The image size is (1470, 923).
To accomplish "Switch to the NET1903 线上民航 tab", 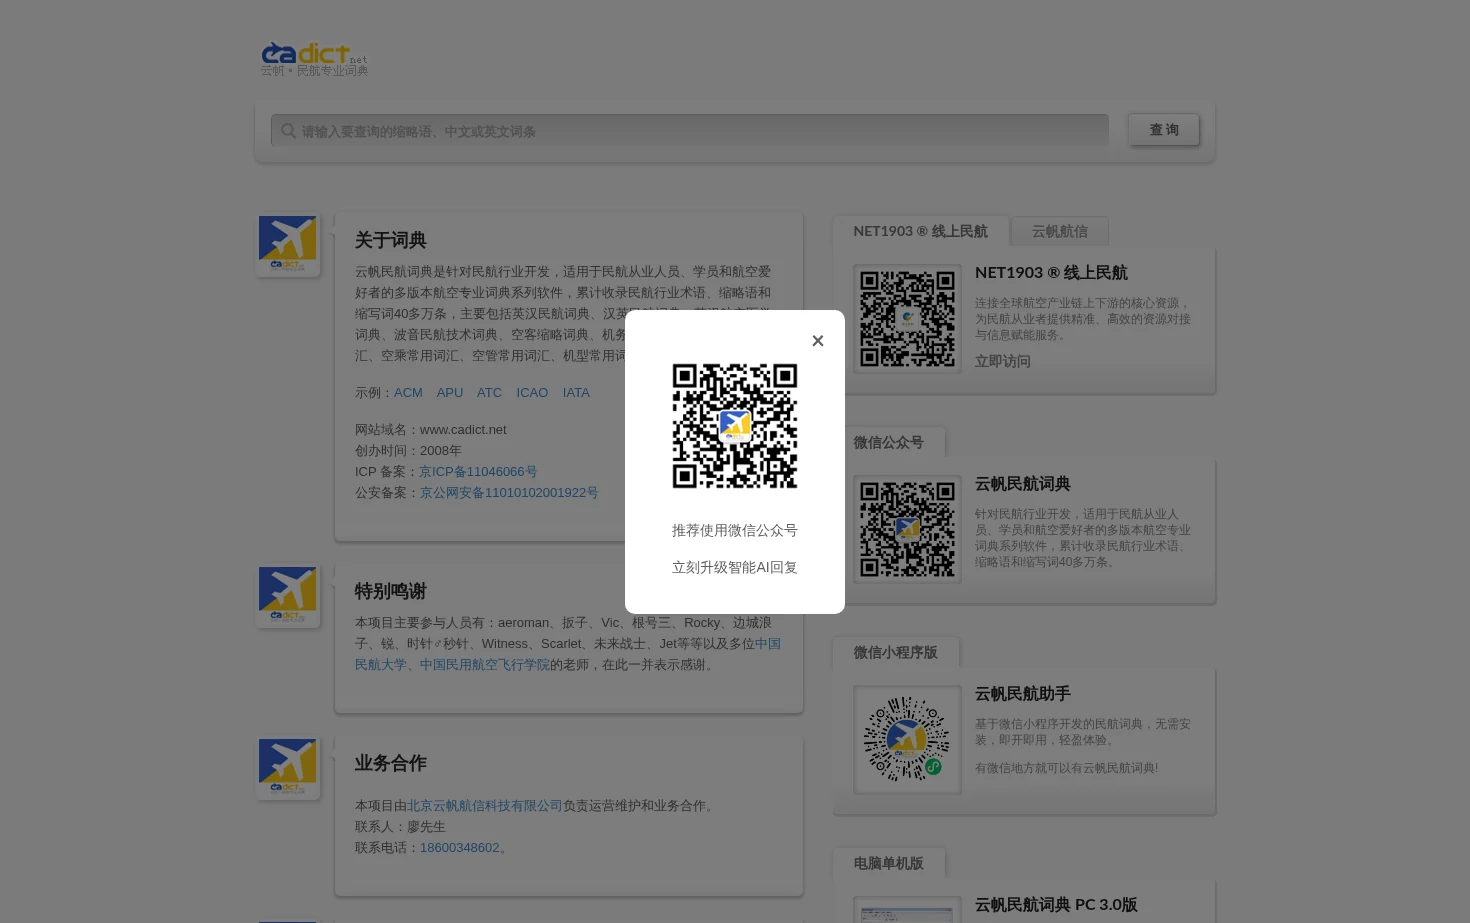I will pyautogui.click(x=920, y=231).
